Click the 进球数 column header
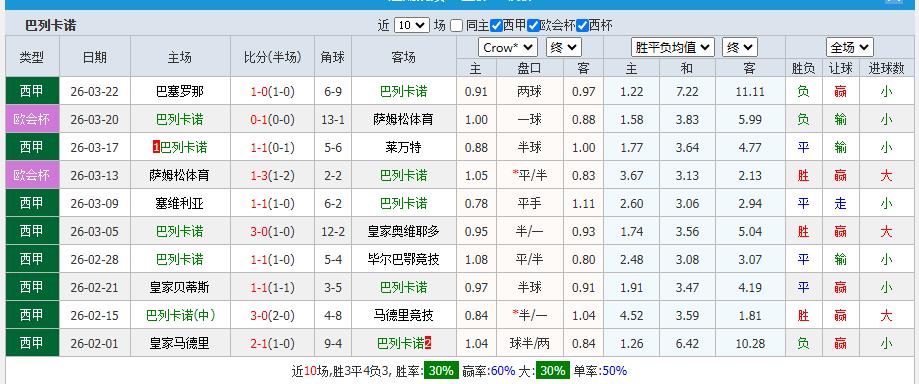This screenshot has height=384, width=919. tap(886, 69)
